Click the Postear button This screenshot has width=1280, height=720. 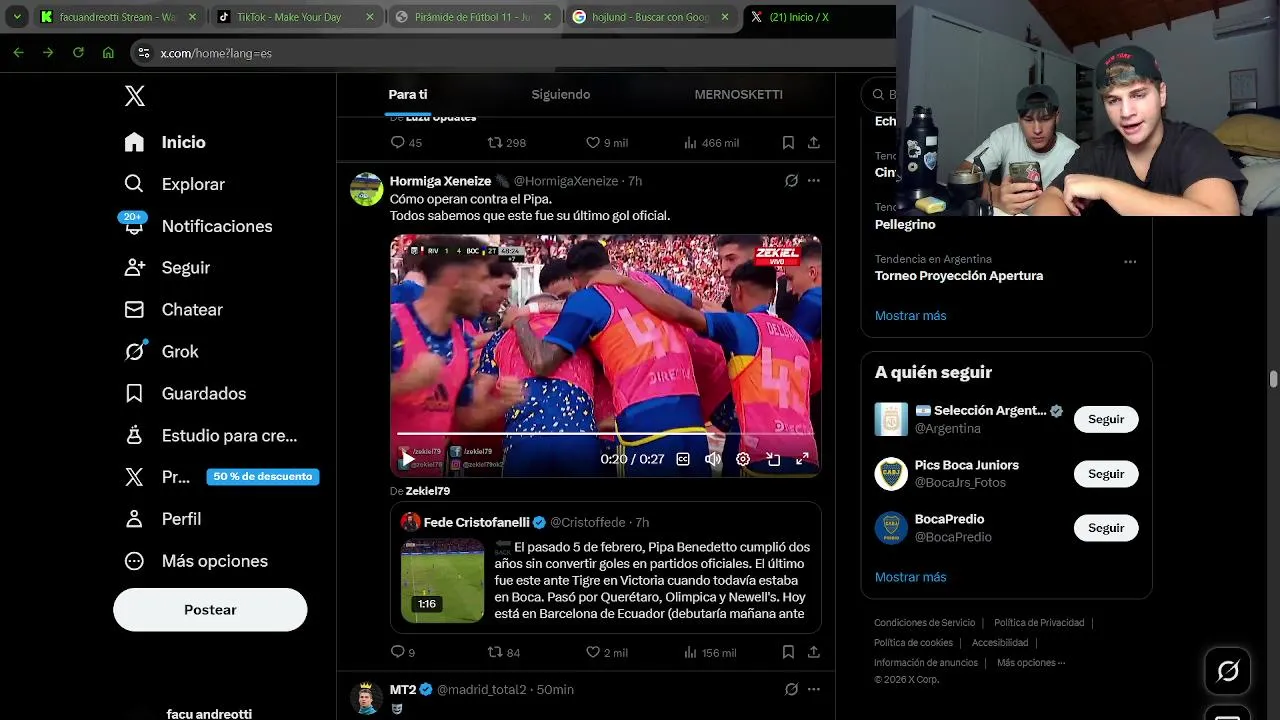click(210, 610)
